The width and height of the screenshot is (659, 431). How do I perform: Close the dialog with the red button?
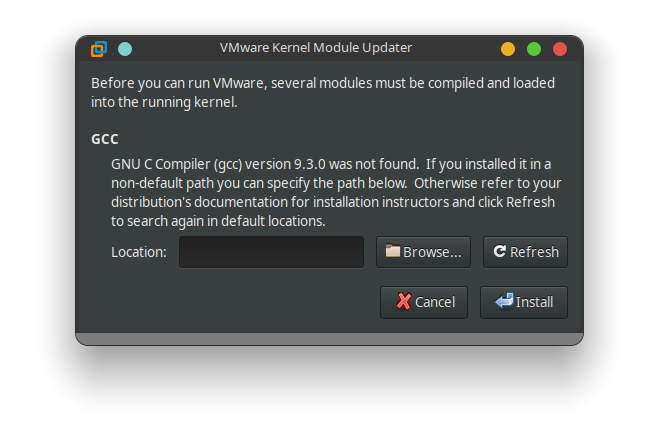coord(560,48)
